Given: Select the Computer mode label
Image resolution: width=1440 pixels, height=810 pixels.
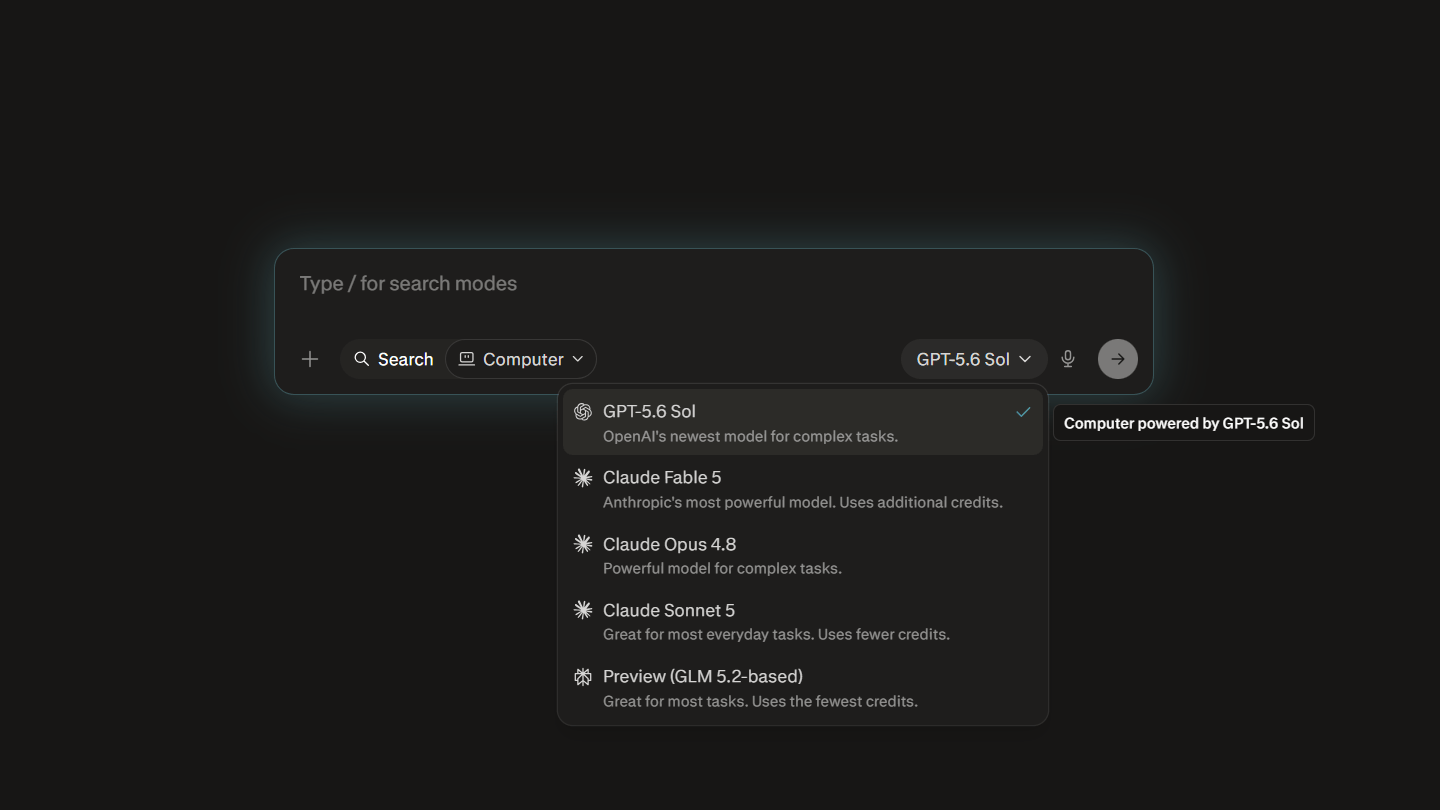Looking at the screenshot, I should click(x=523, y=359).
